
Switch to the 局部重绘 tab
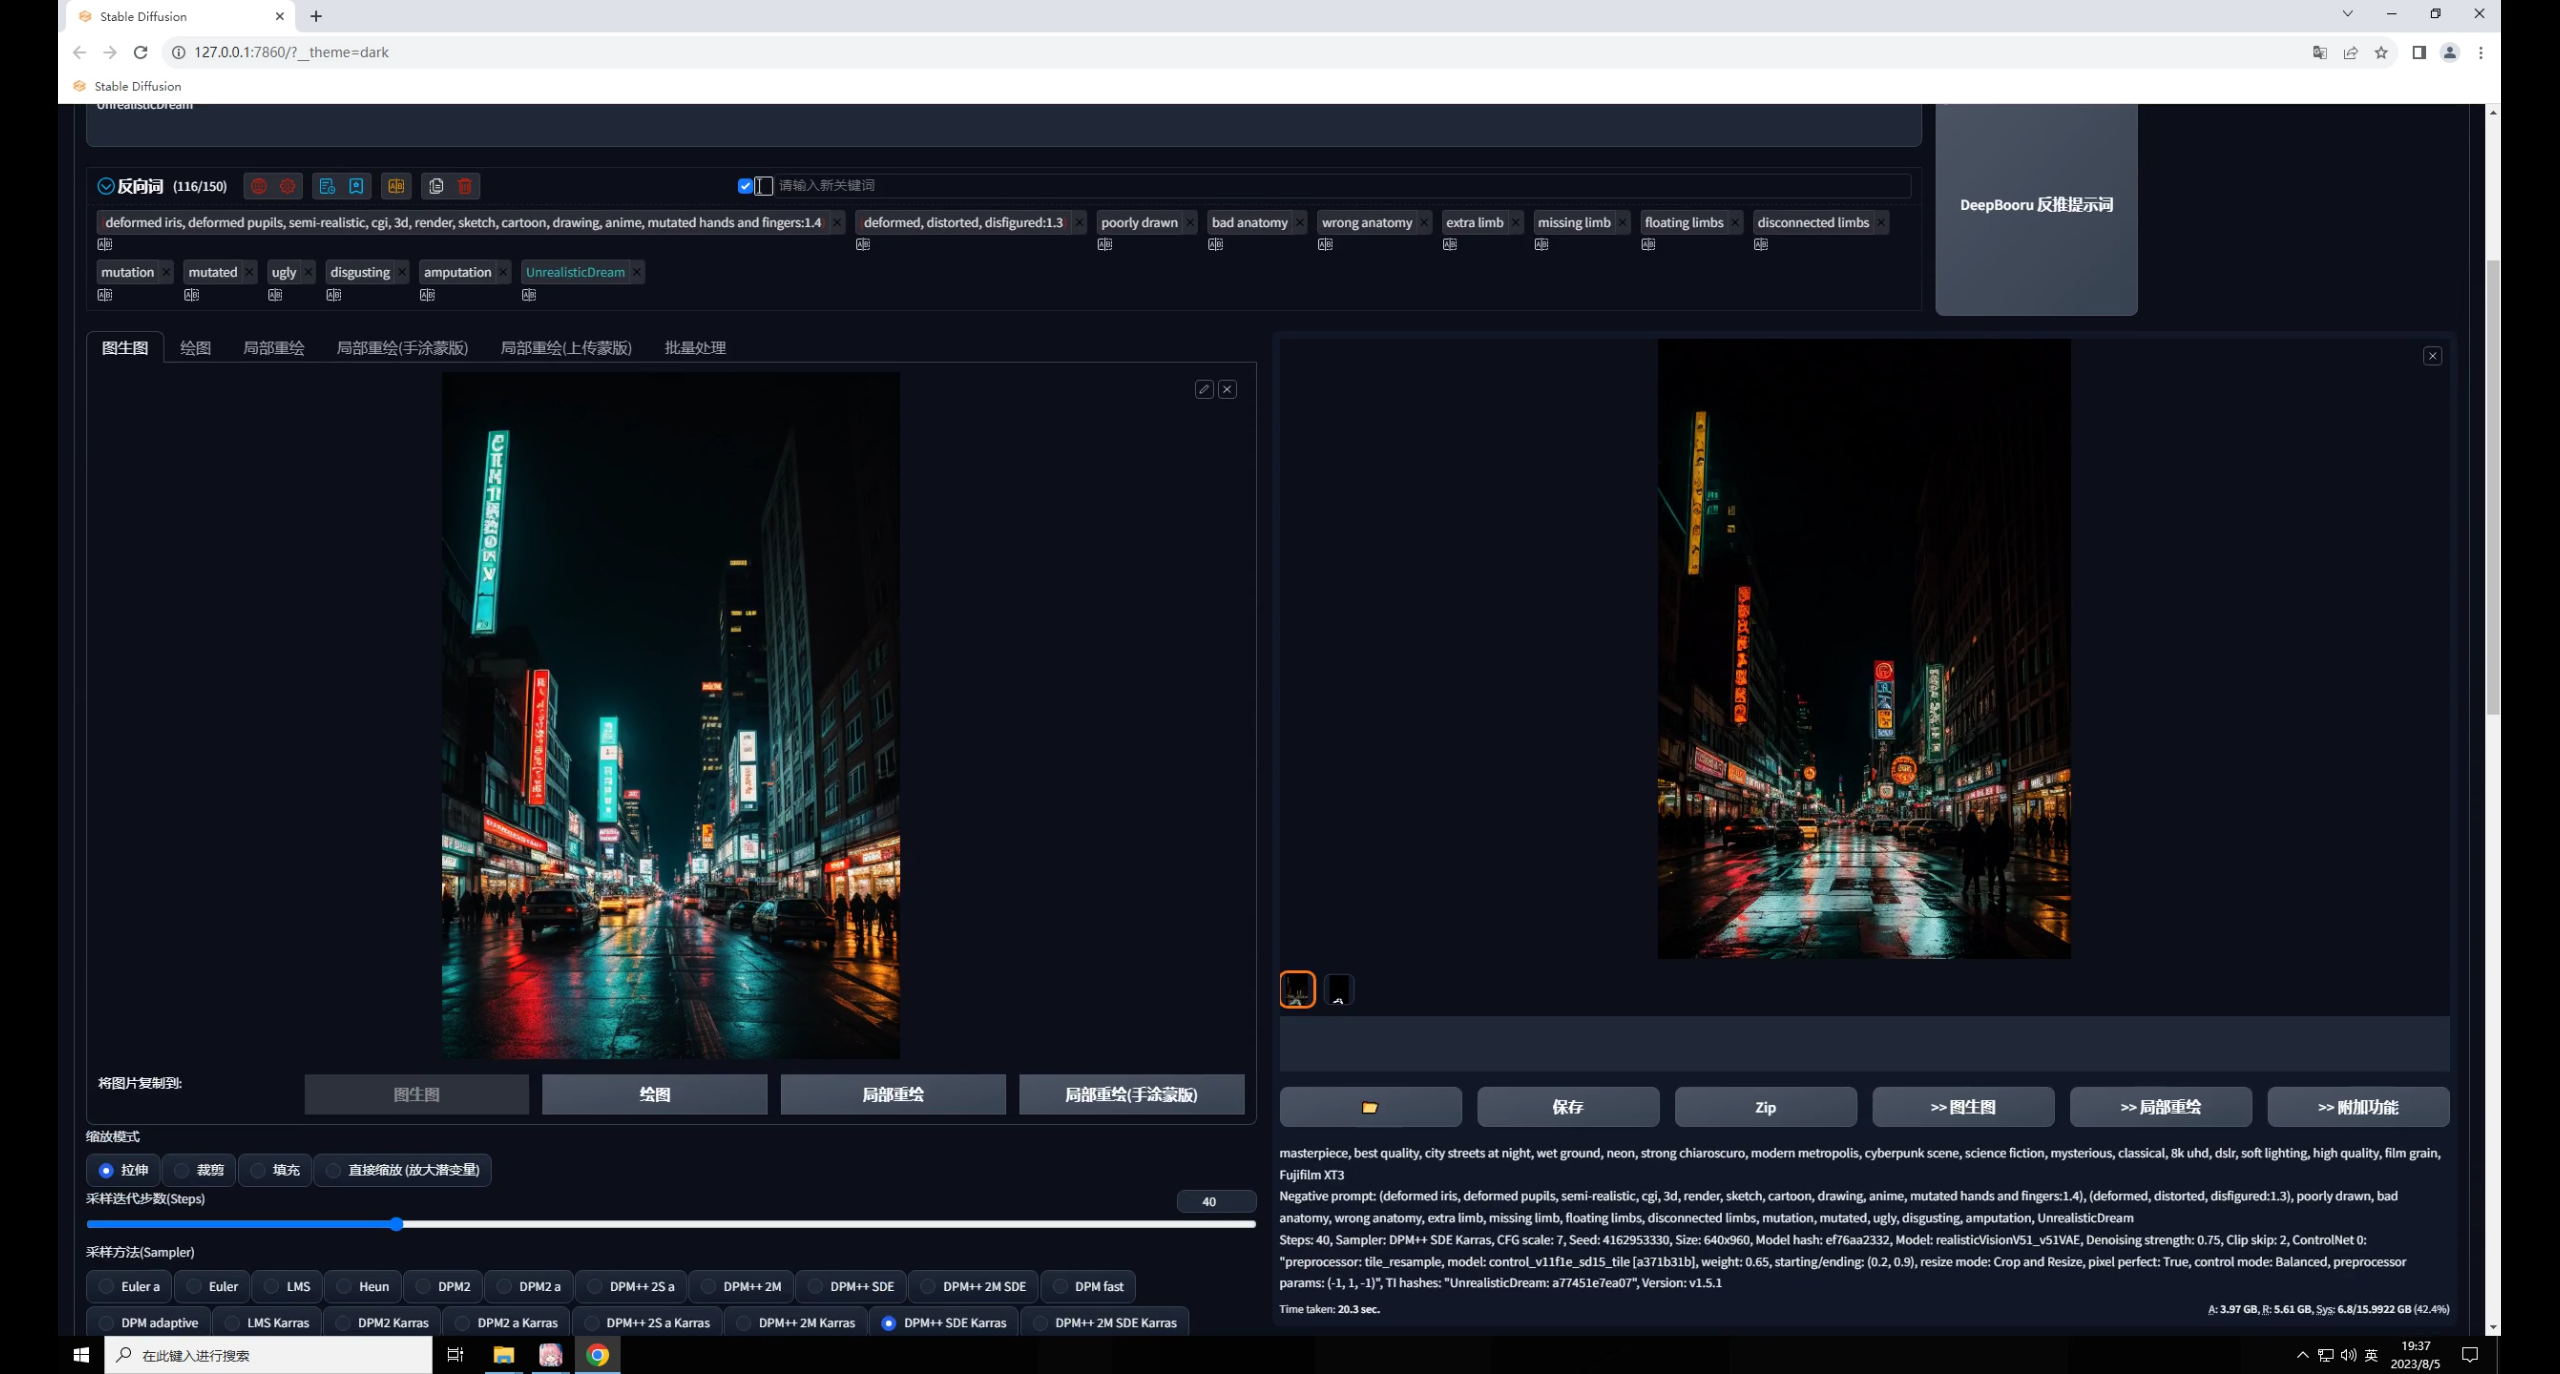[273, 348]
